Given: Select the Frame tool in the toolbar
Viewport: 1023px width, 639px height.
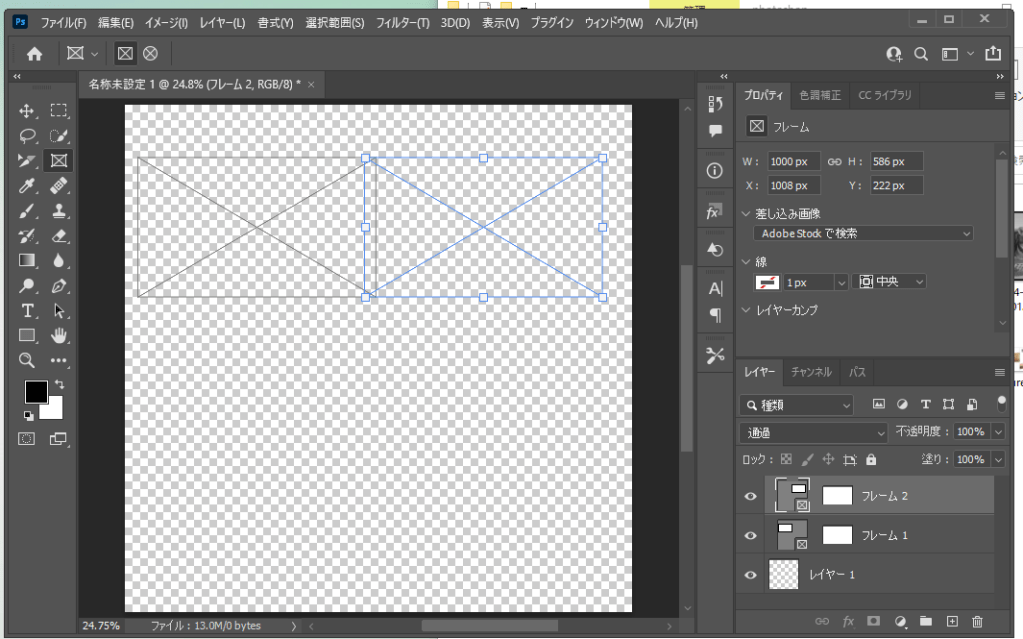Looking at the screenshot, I should tap(59, 160).
